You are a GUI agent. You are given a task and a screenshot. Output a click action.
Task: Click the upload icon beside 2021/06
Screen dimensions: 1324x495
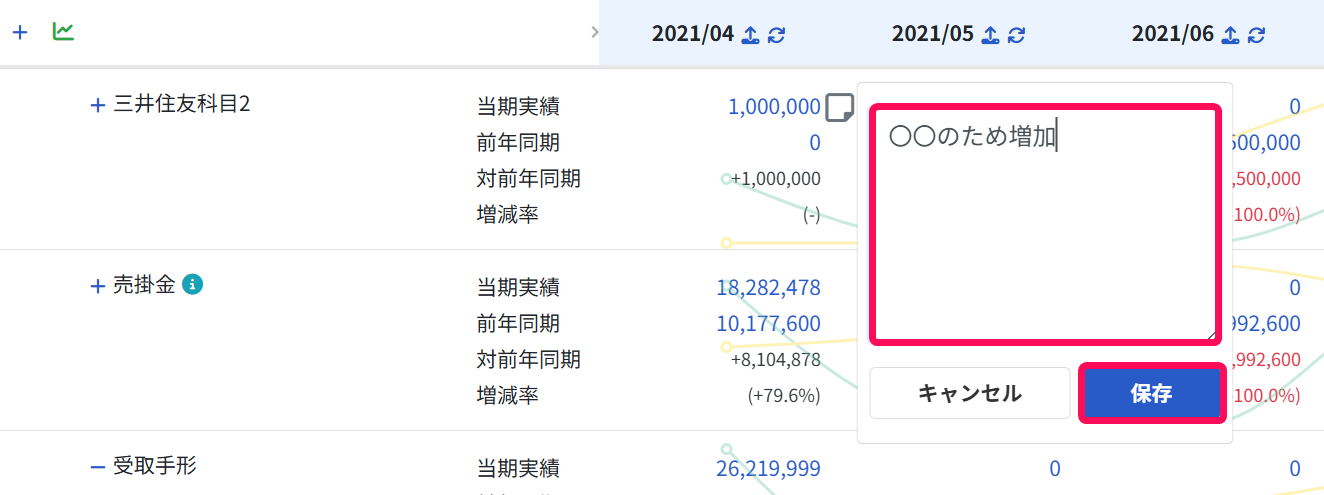1231,34
